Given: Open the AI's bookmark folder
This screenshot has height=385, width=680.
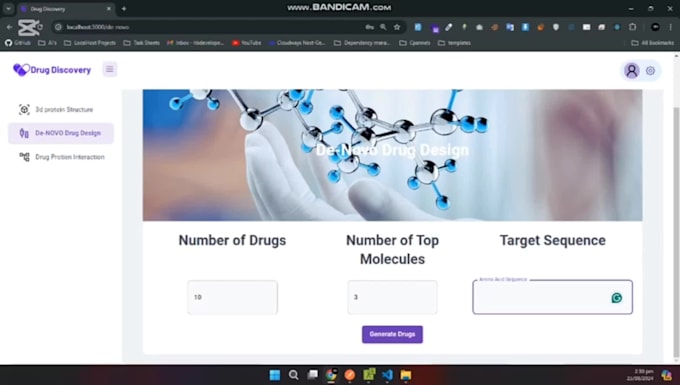Looking at the screenshot, I should (x=47, y=43).
